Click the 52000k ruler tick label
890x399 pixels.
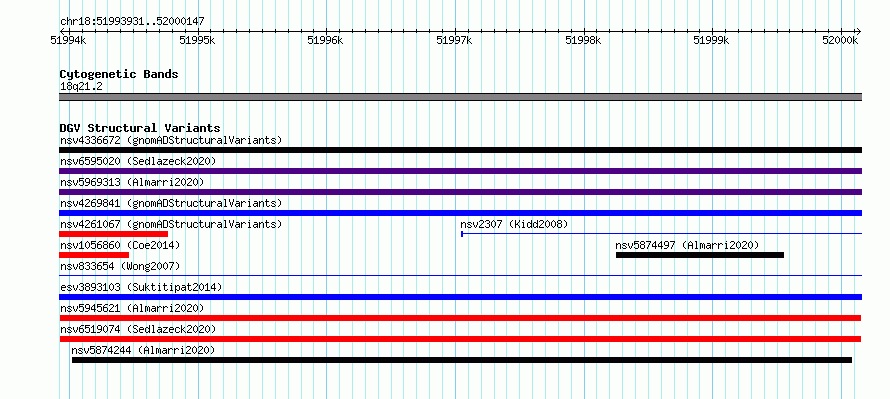tap(841, 40)
